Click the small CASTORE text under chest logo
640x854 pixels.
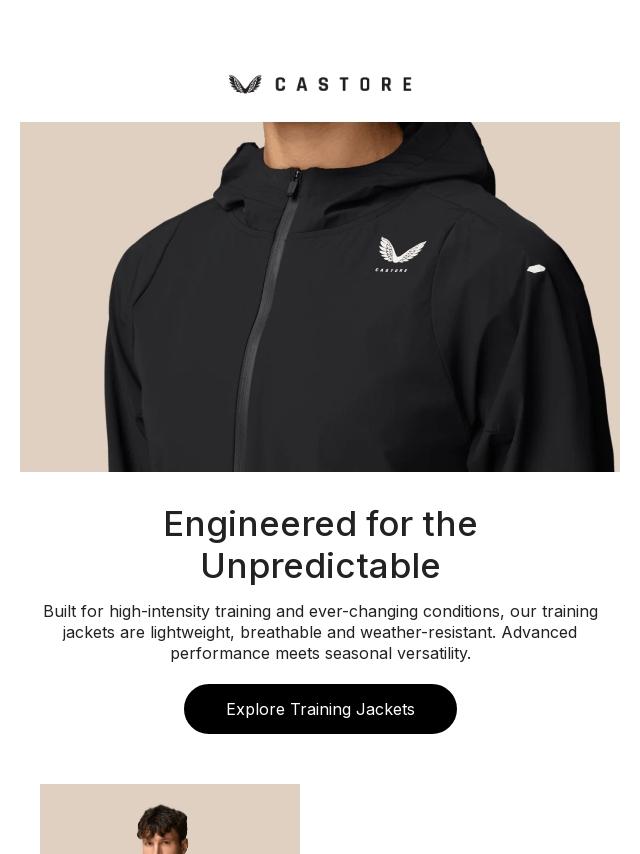(392, 270)
